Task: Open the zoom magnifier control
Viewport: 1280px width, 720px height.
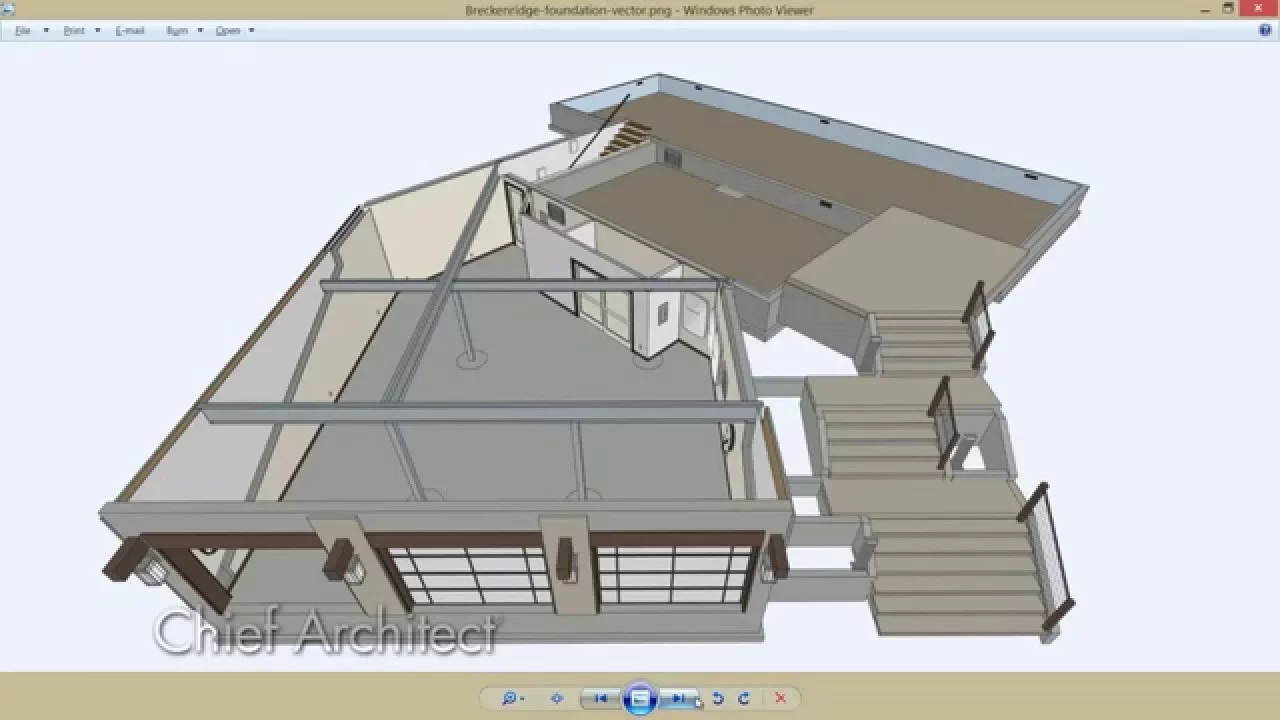Action: tap(512, 699)
